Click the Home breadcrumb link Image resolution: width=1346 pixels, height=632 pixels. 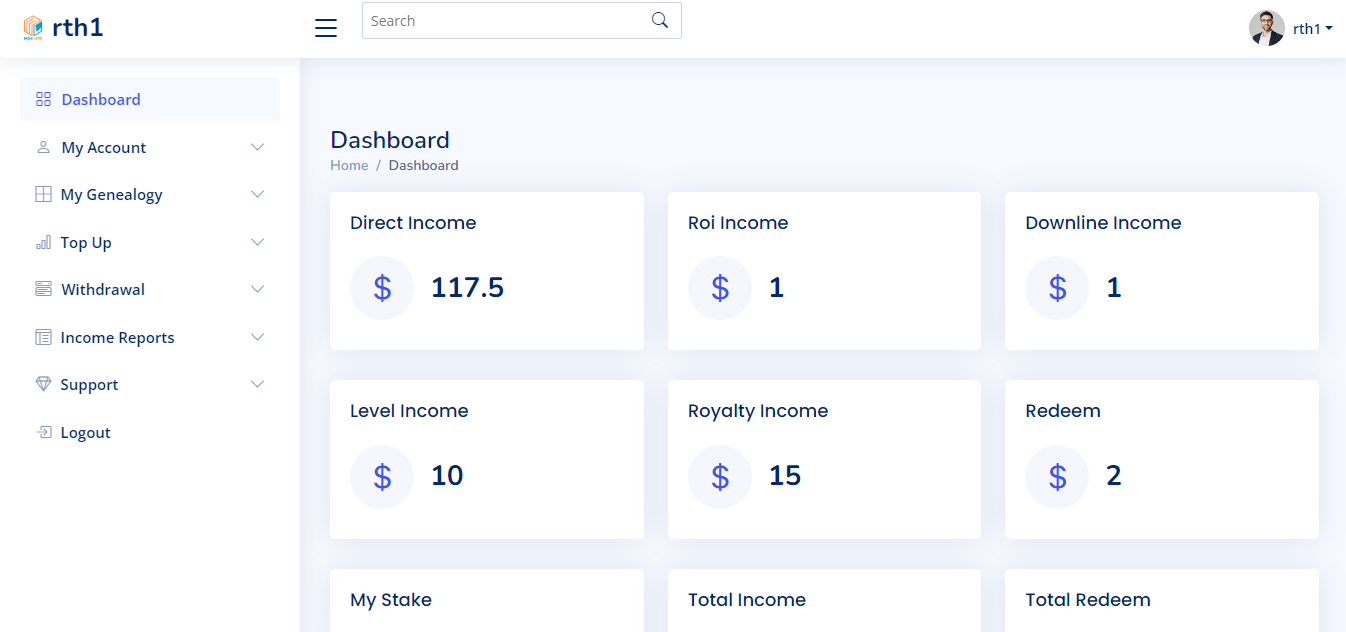[349, 165]
